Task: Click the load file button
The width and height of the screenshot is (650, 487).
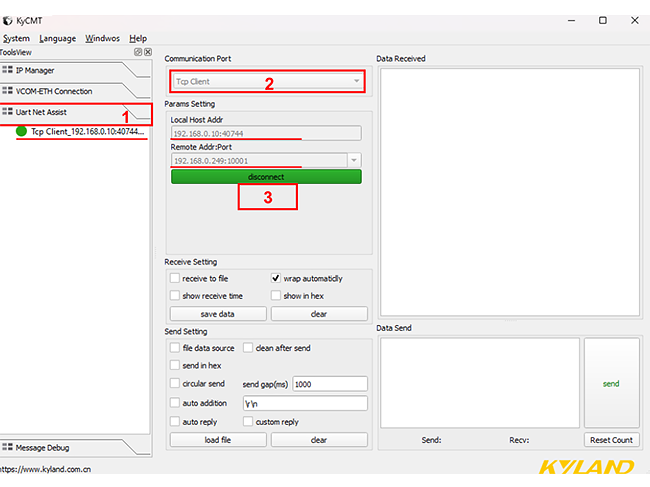Action: click(218, 440)
